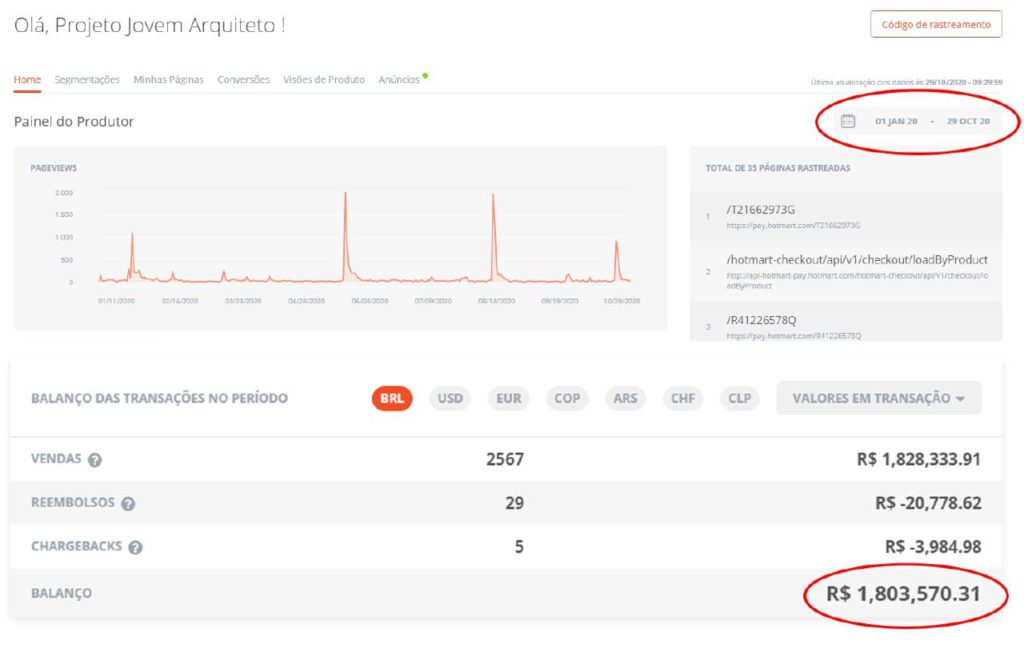1024x649 pixels.
Task: Select CHF currency
Action: [x=683, y=398]
